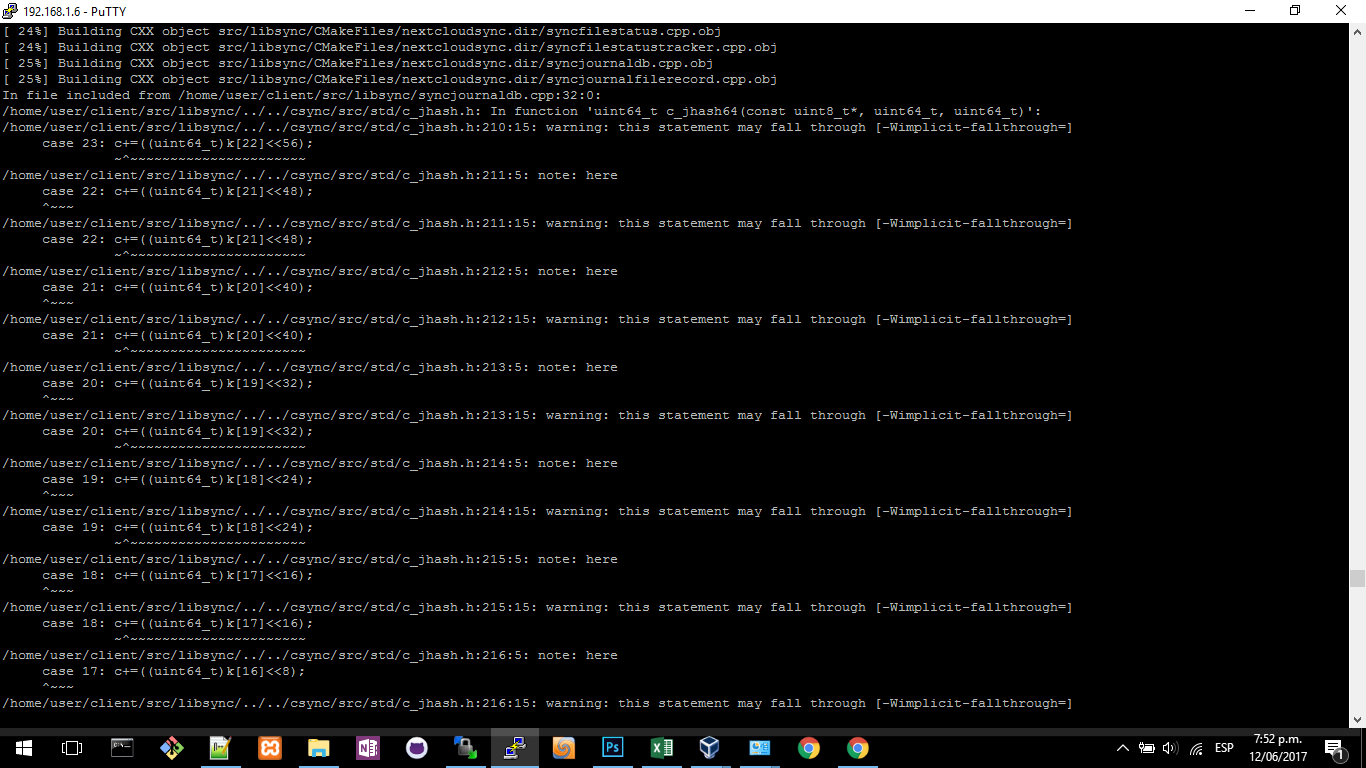Open the Action Center notifications

(1333, 748)
